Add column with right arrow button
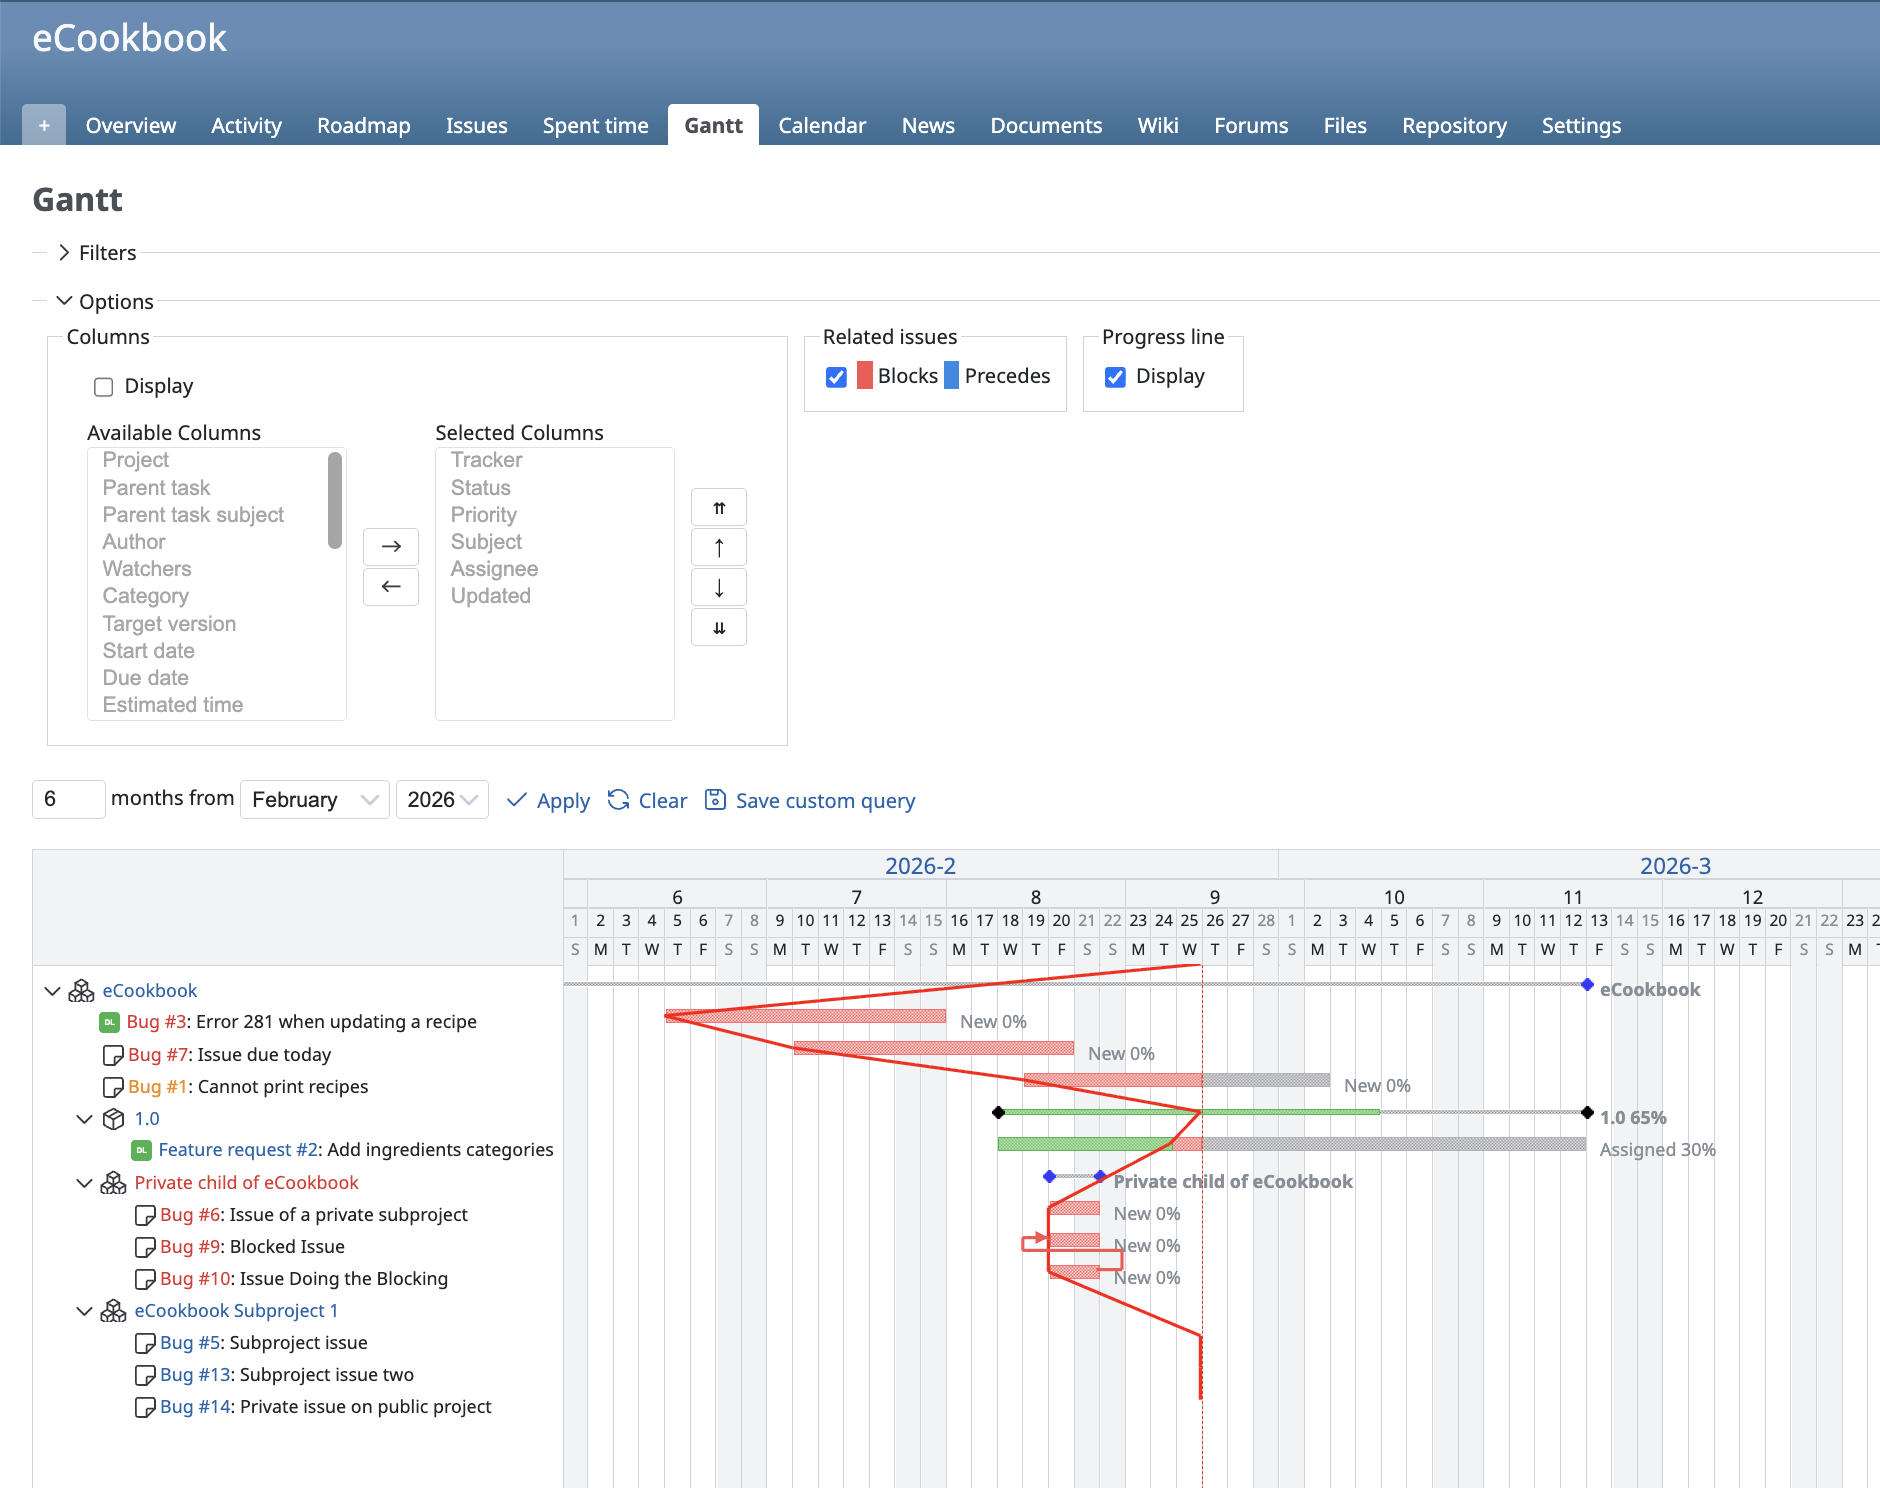 (391, 546)
